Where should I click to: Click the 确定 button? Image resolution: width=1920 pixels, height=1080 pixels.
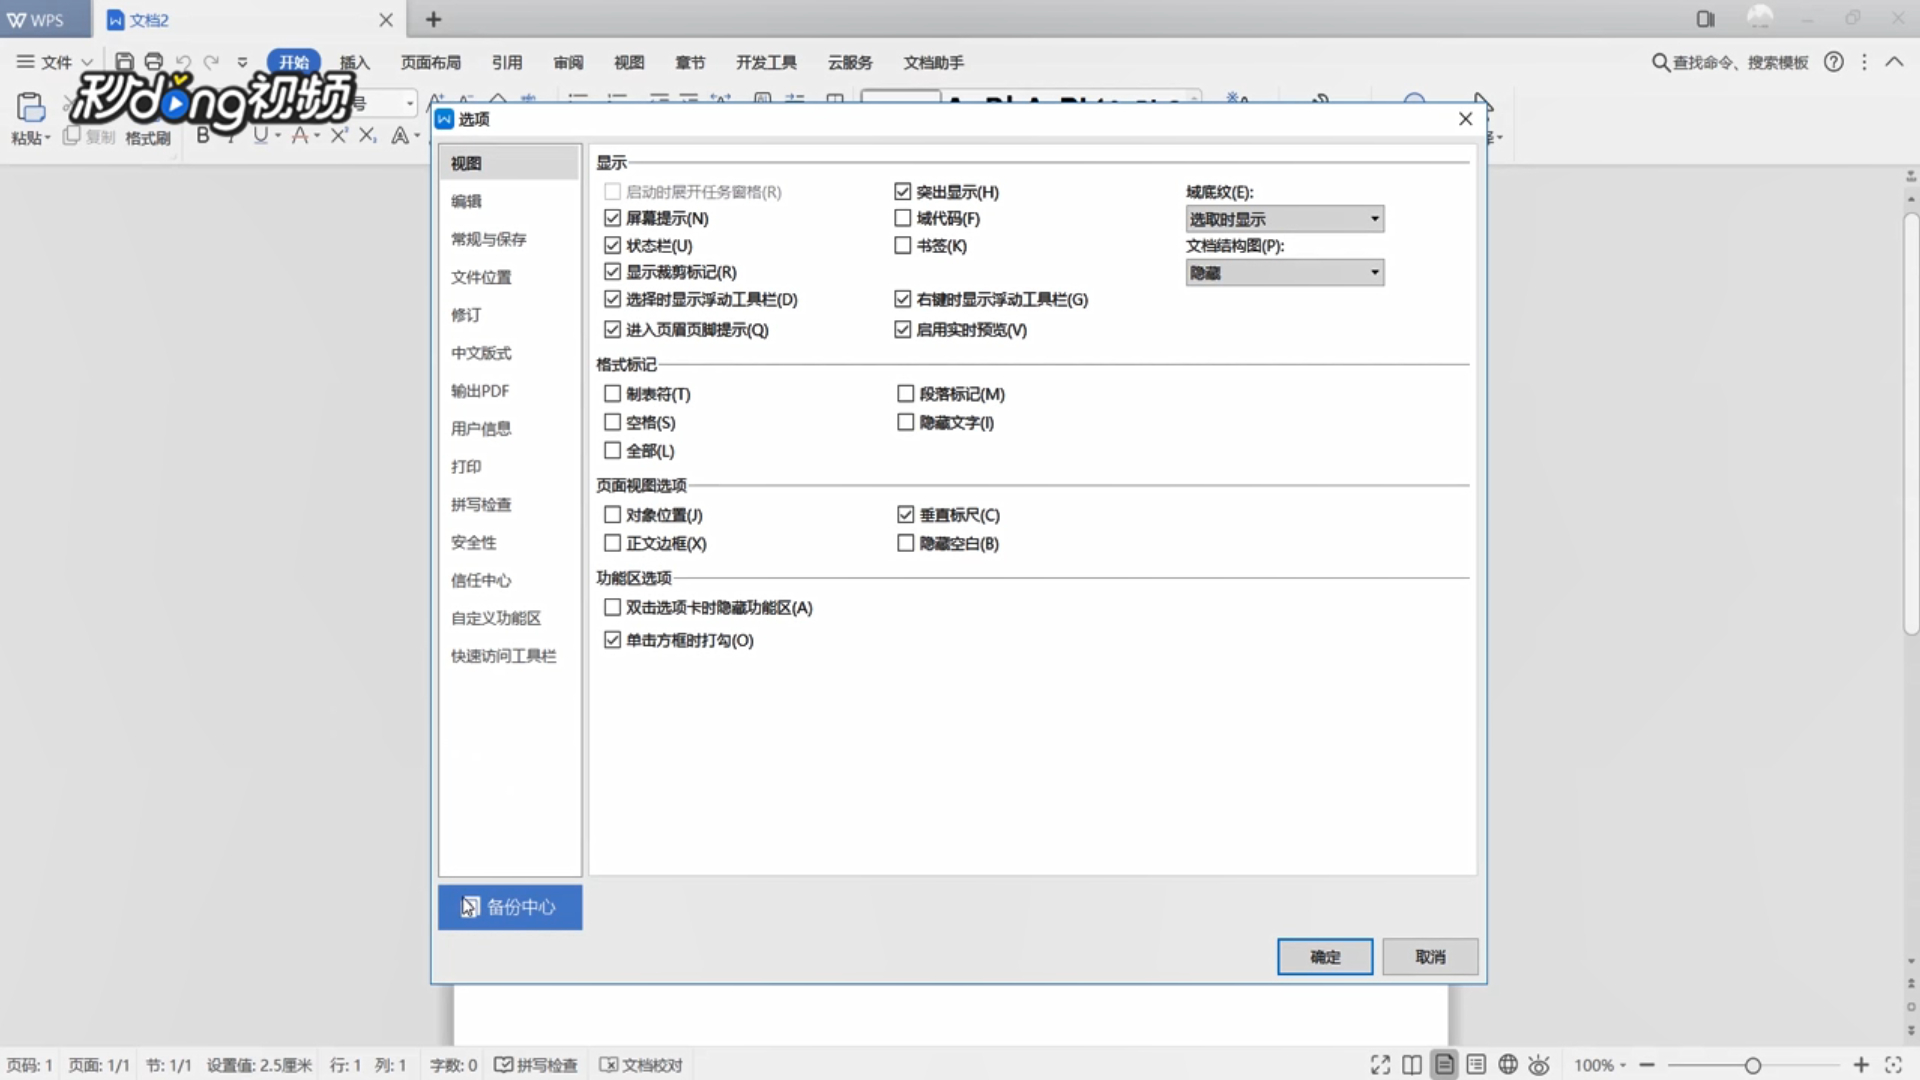click(1324, 957)
